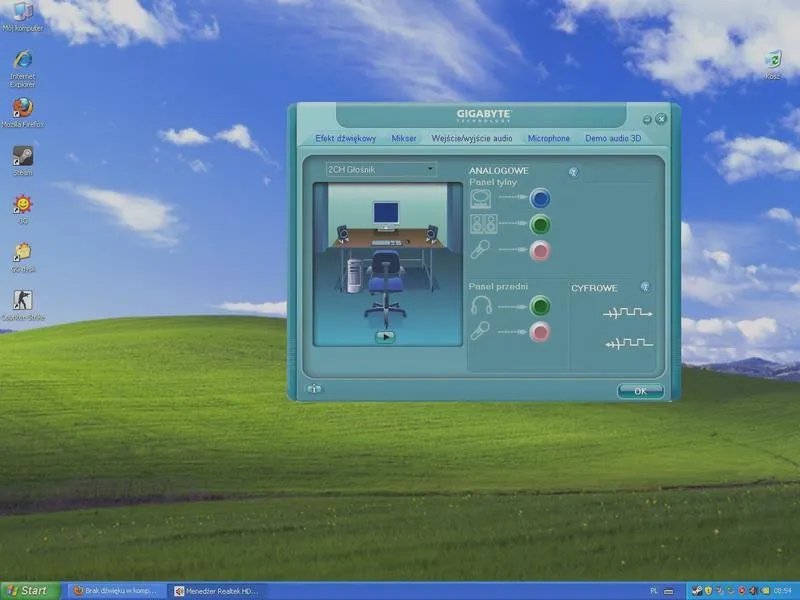Select the Counter-Strike desktop shortcut

22,306
